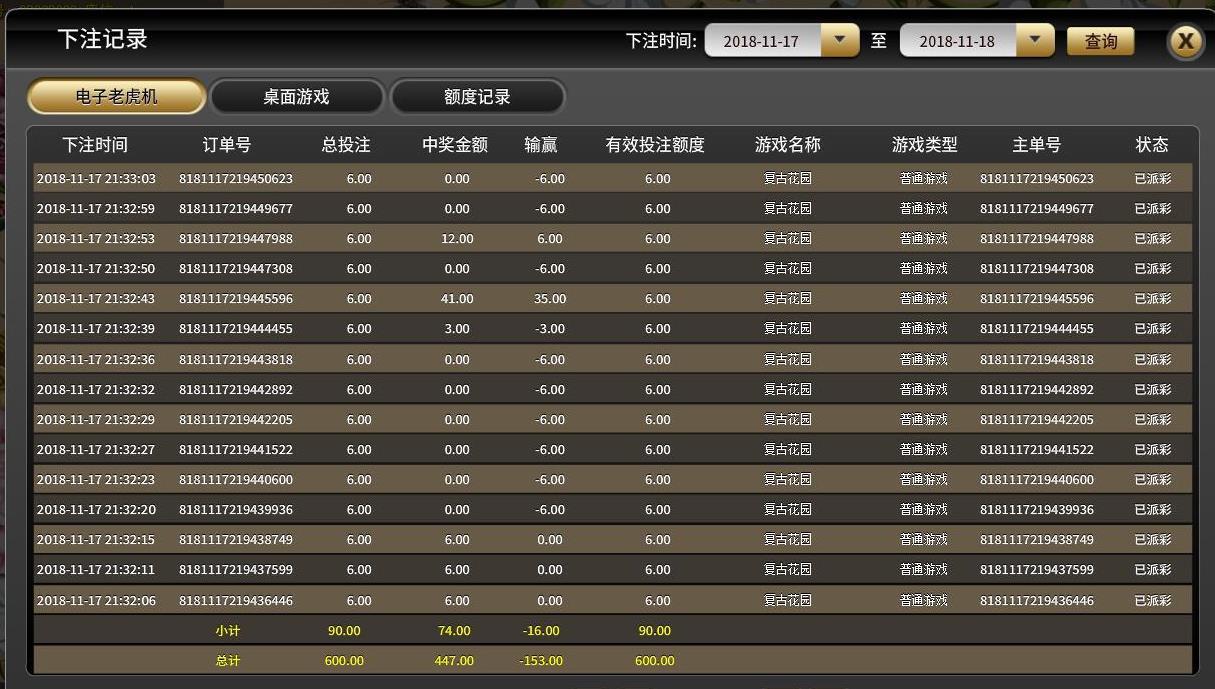Click the 有效投注额度 column header
The width and height of the screenshot is (1215, 689).
tap(655, 145)
